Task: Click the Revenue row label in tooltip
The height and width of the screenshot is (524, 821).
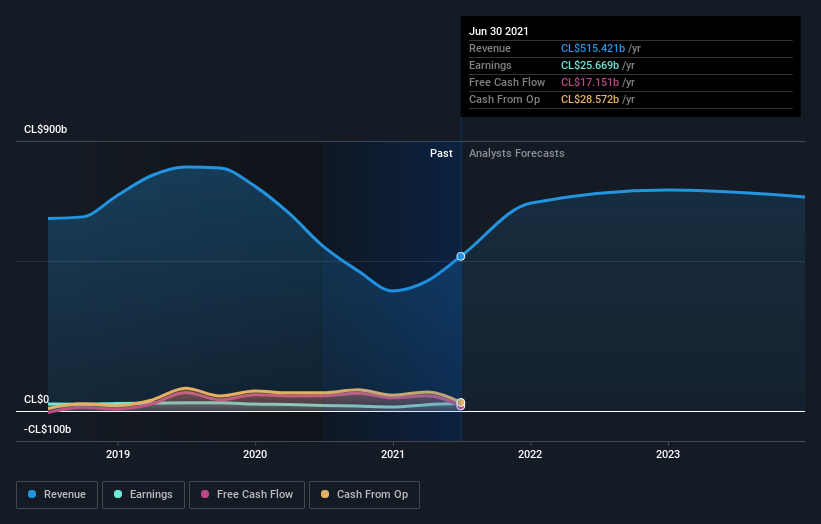Action: click(x=490, y=48)
